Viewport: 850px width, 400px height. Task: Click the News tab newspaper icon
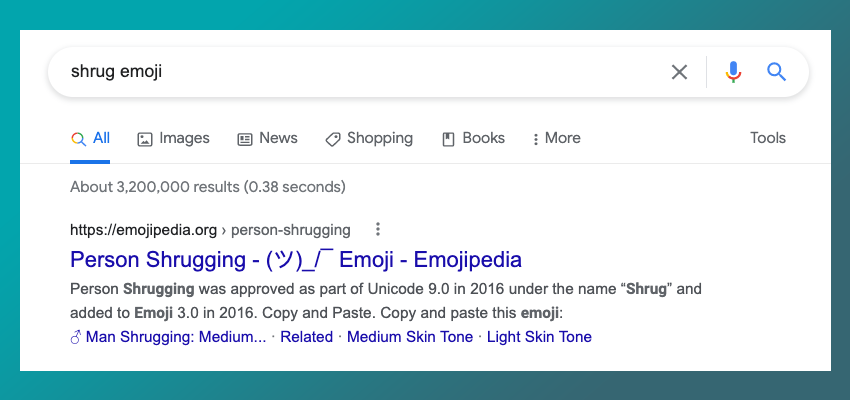point(245,139)
